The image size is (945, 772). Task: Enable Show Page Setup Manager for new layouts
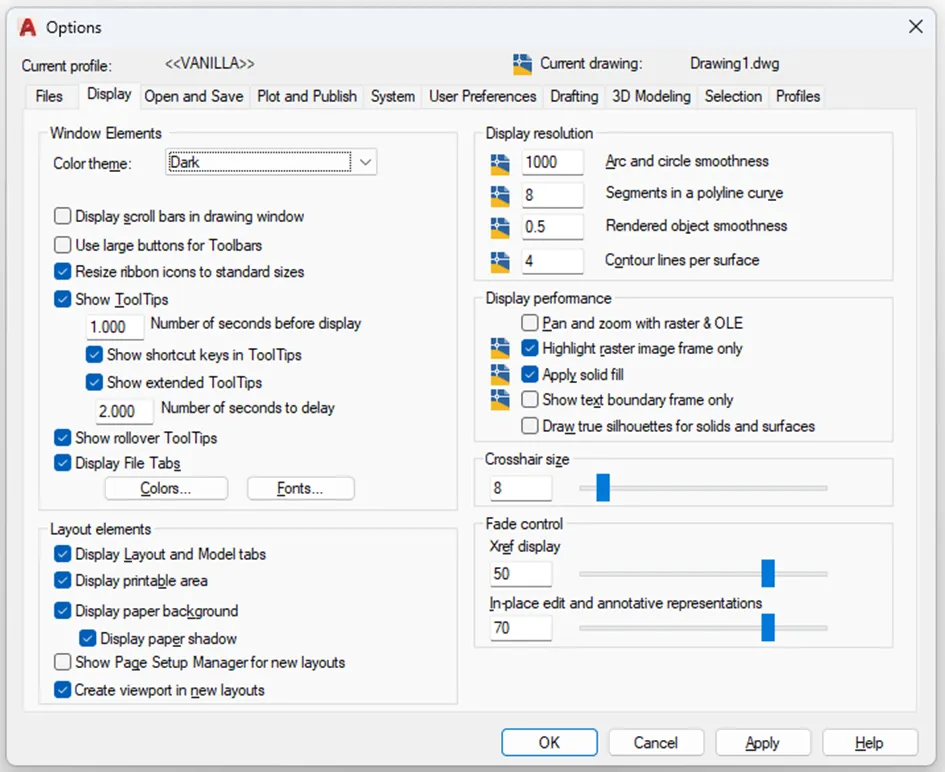click(x=62, y=662)
